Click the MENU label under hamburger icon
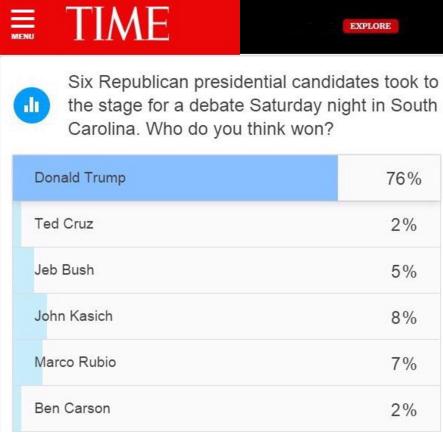This screenshot has width=443, height=433. pos(23,36)
